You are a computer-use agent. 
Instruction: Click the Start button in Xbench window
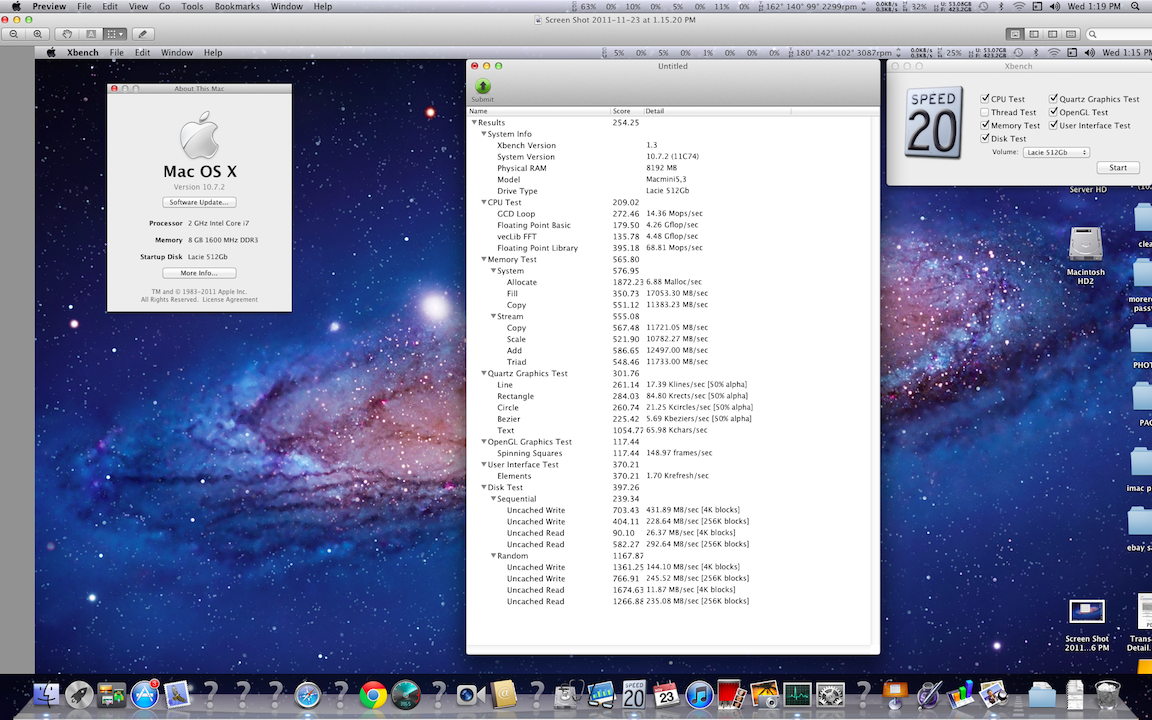pos(1117,168)
